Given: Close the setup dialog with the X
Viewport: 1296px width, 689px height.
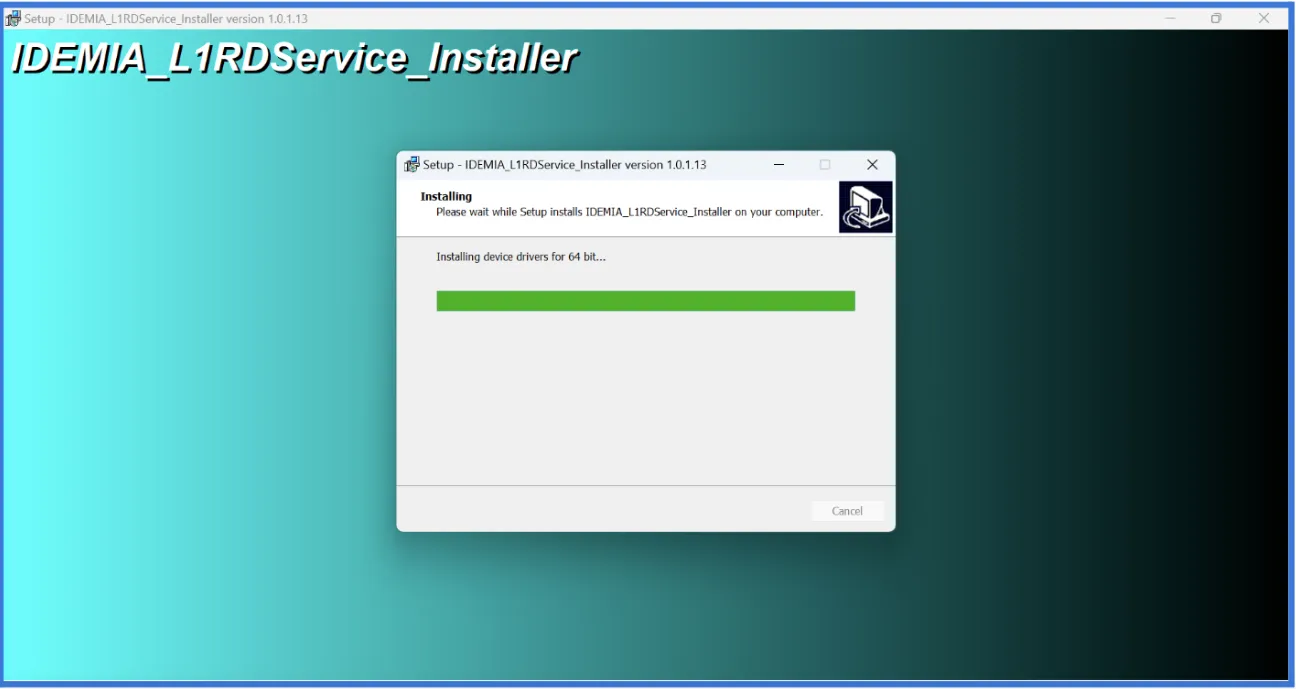Looking at the screenshot, I should point(872,165).
